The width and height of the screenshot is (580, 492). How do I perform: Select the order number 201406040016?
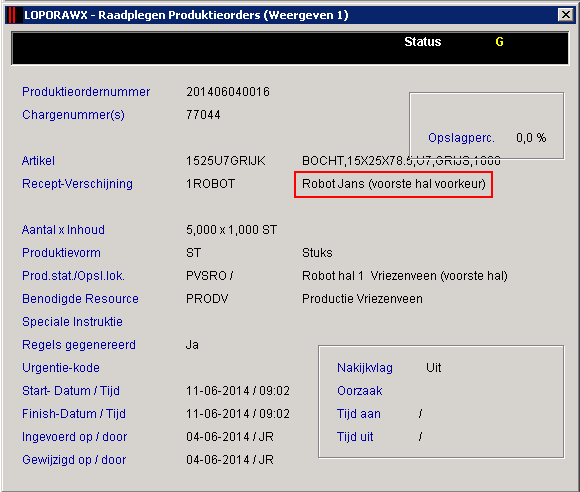228,92
